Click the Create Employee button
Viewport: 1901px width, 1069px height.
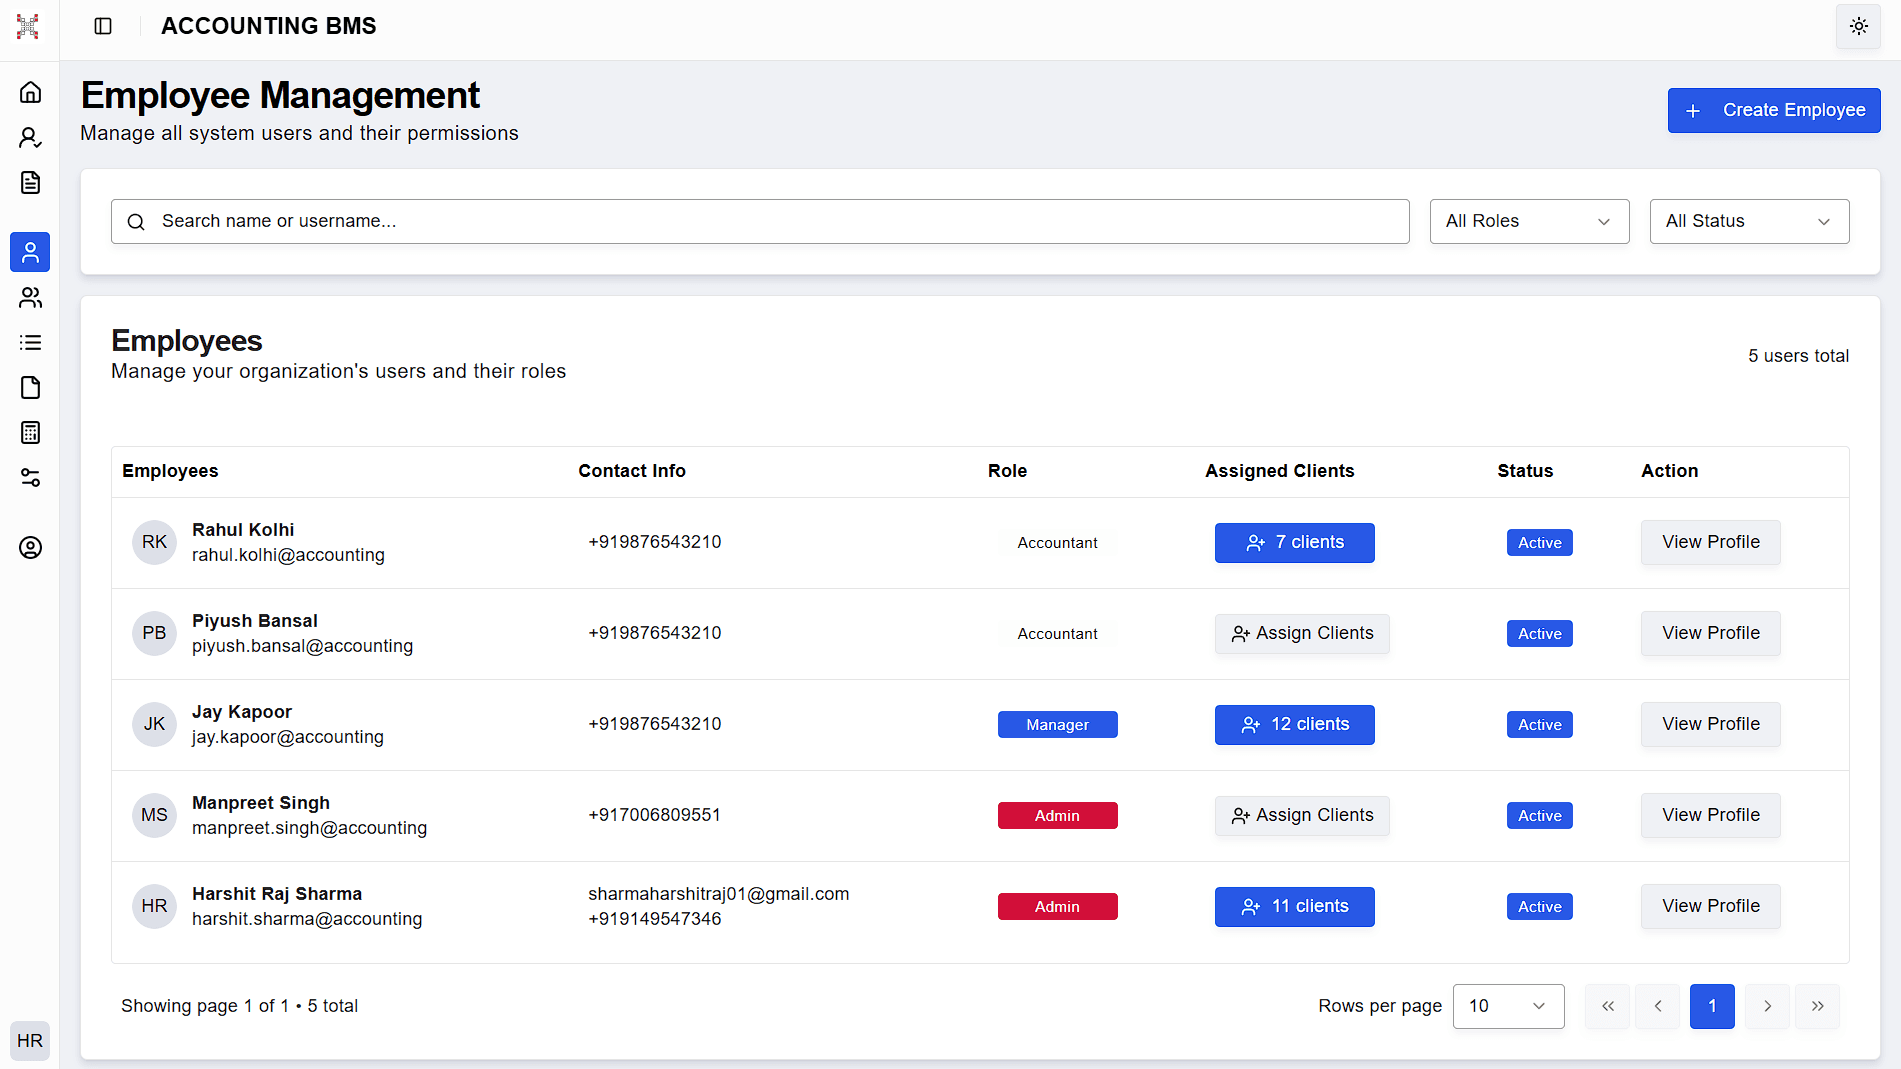point(1773,110)
